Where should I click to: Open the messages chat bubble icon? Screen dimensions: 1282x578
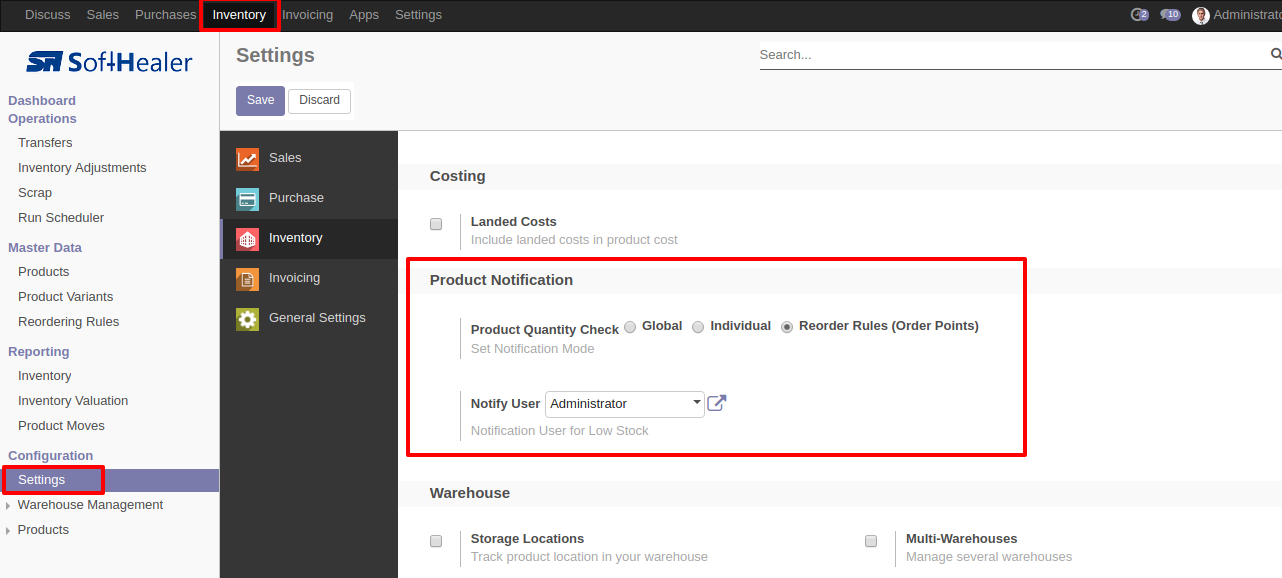point(1170,15)
